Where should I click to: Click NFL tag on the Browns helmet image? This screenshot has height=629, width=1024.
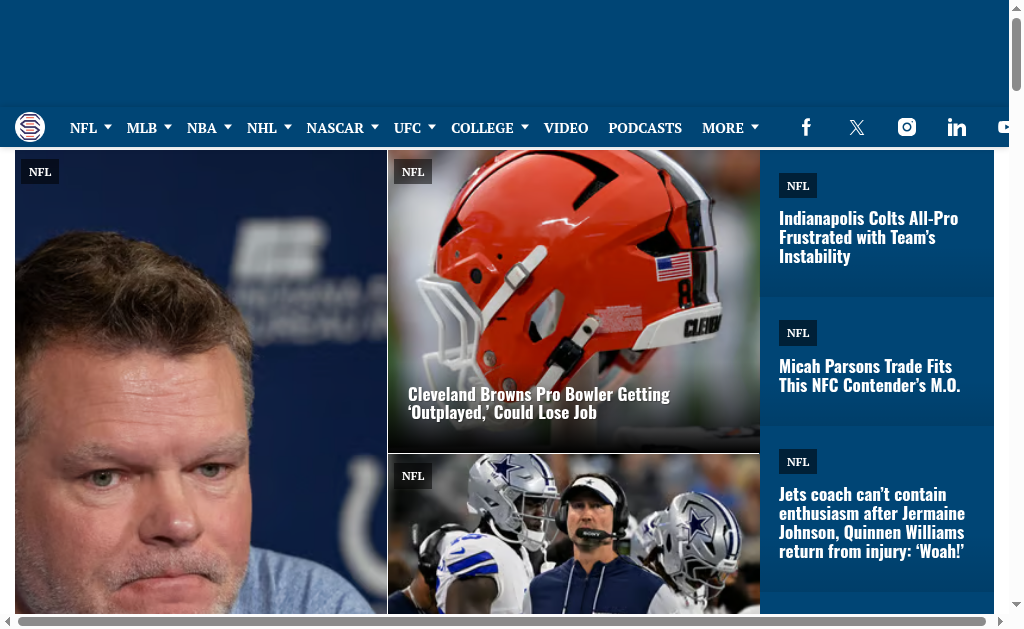[x=413, y=172]
